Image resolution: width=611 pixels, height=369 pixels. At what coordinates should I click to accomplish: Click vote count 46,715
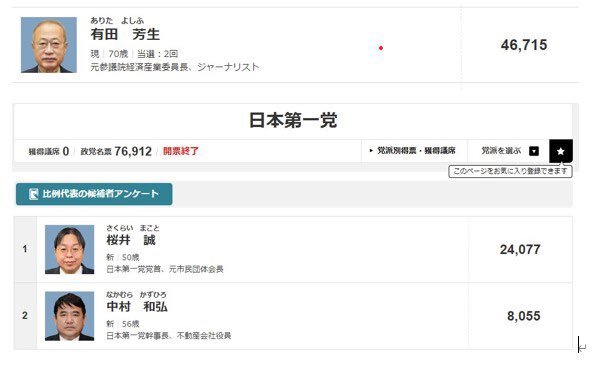[x=524, y=45]
